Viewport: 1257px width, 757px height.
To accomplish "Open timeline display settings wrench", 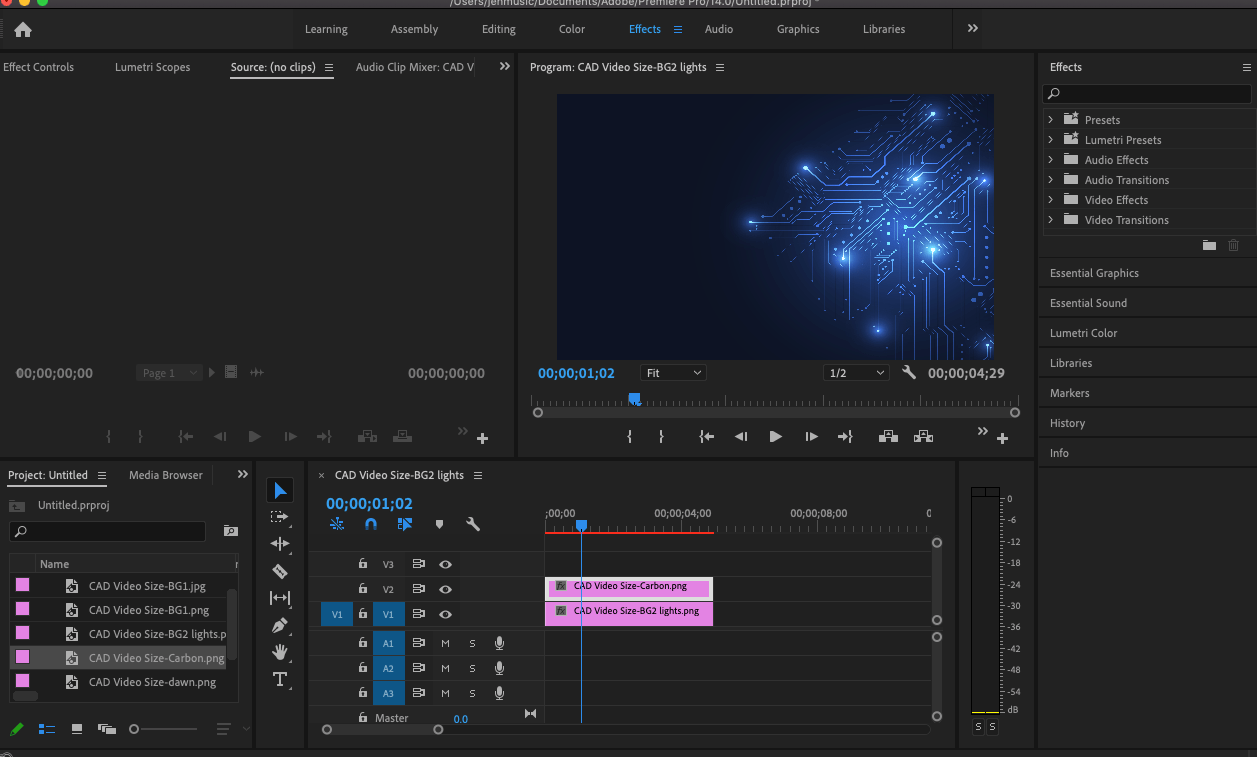I will (473, 524).
